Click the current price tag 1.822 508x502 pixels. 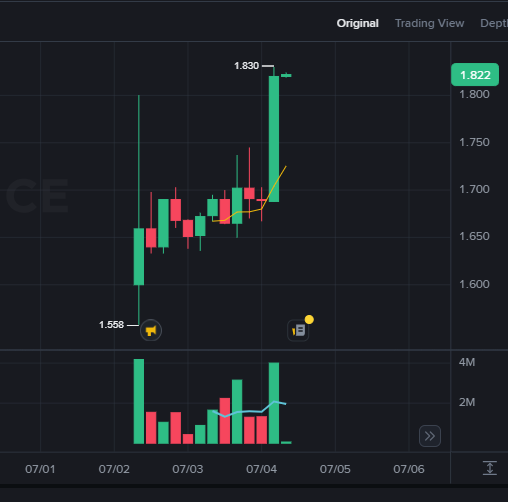(475, 75)
